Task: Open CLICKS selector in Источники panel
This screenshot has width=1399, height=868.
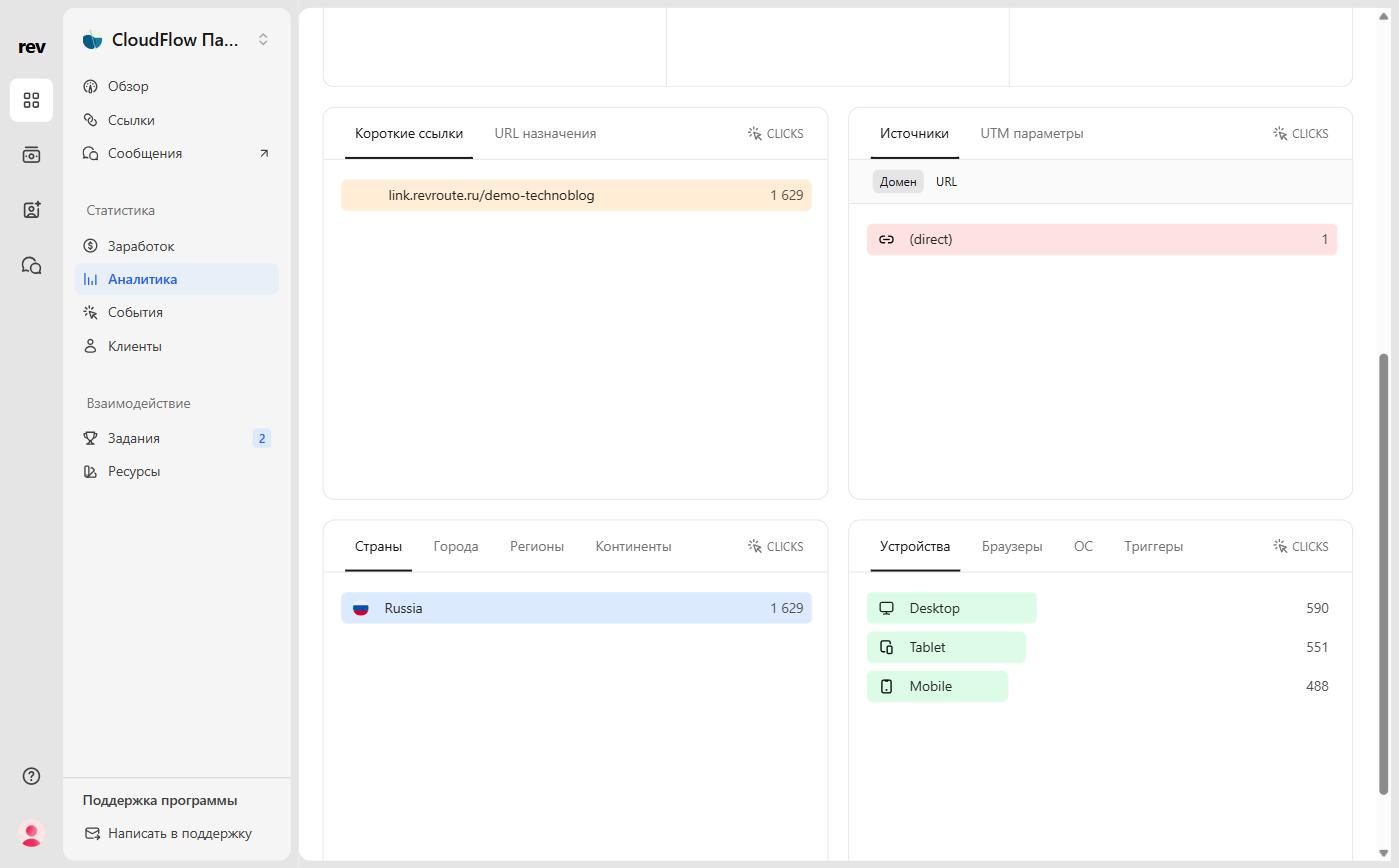Action: tap(1301, 133)
